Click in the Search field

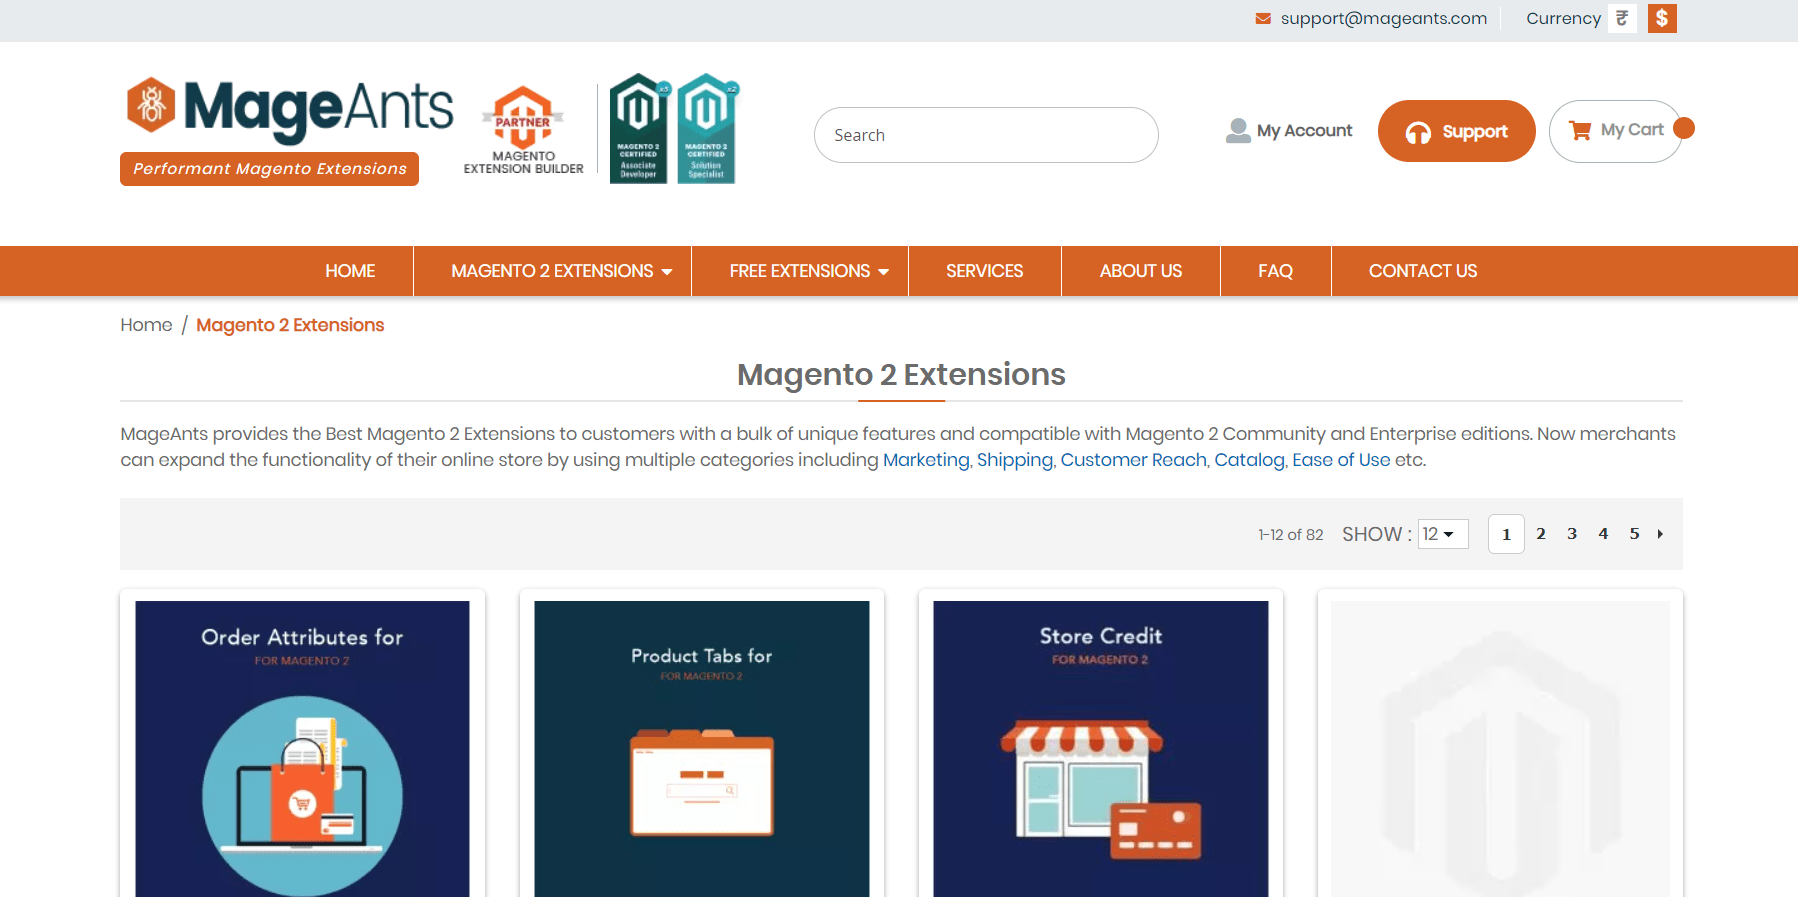[x=986, y=135]
